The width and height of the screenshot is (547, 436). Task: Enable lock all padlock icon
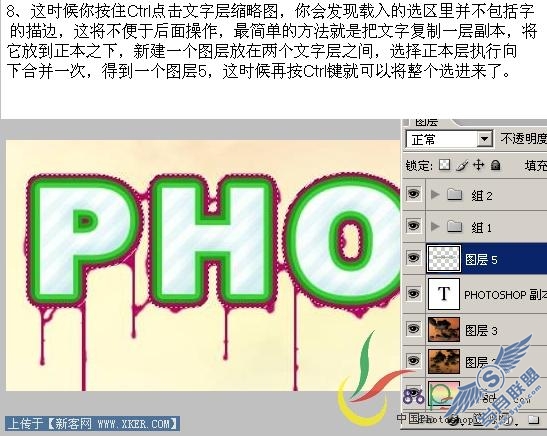click(495, 165)
